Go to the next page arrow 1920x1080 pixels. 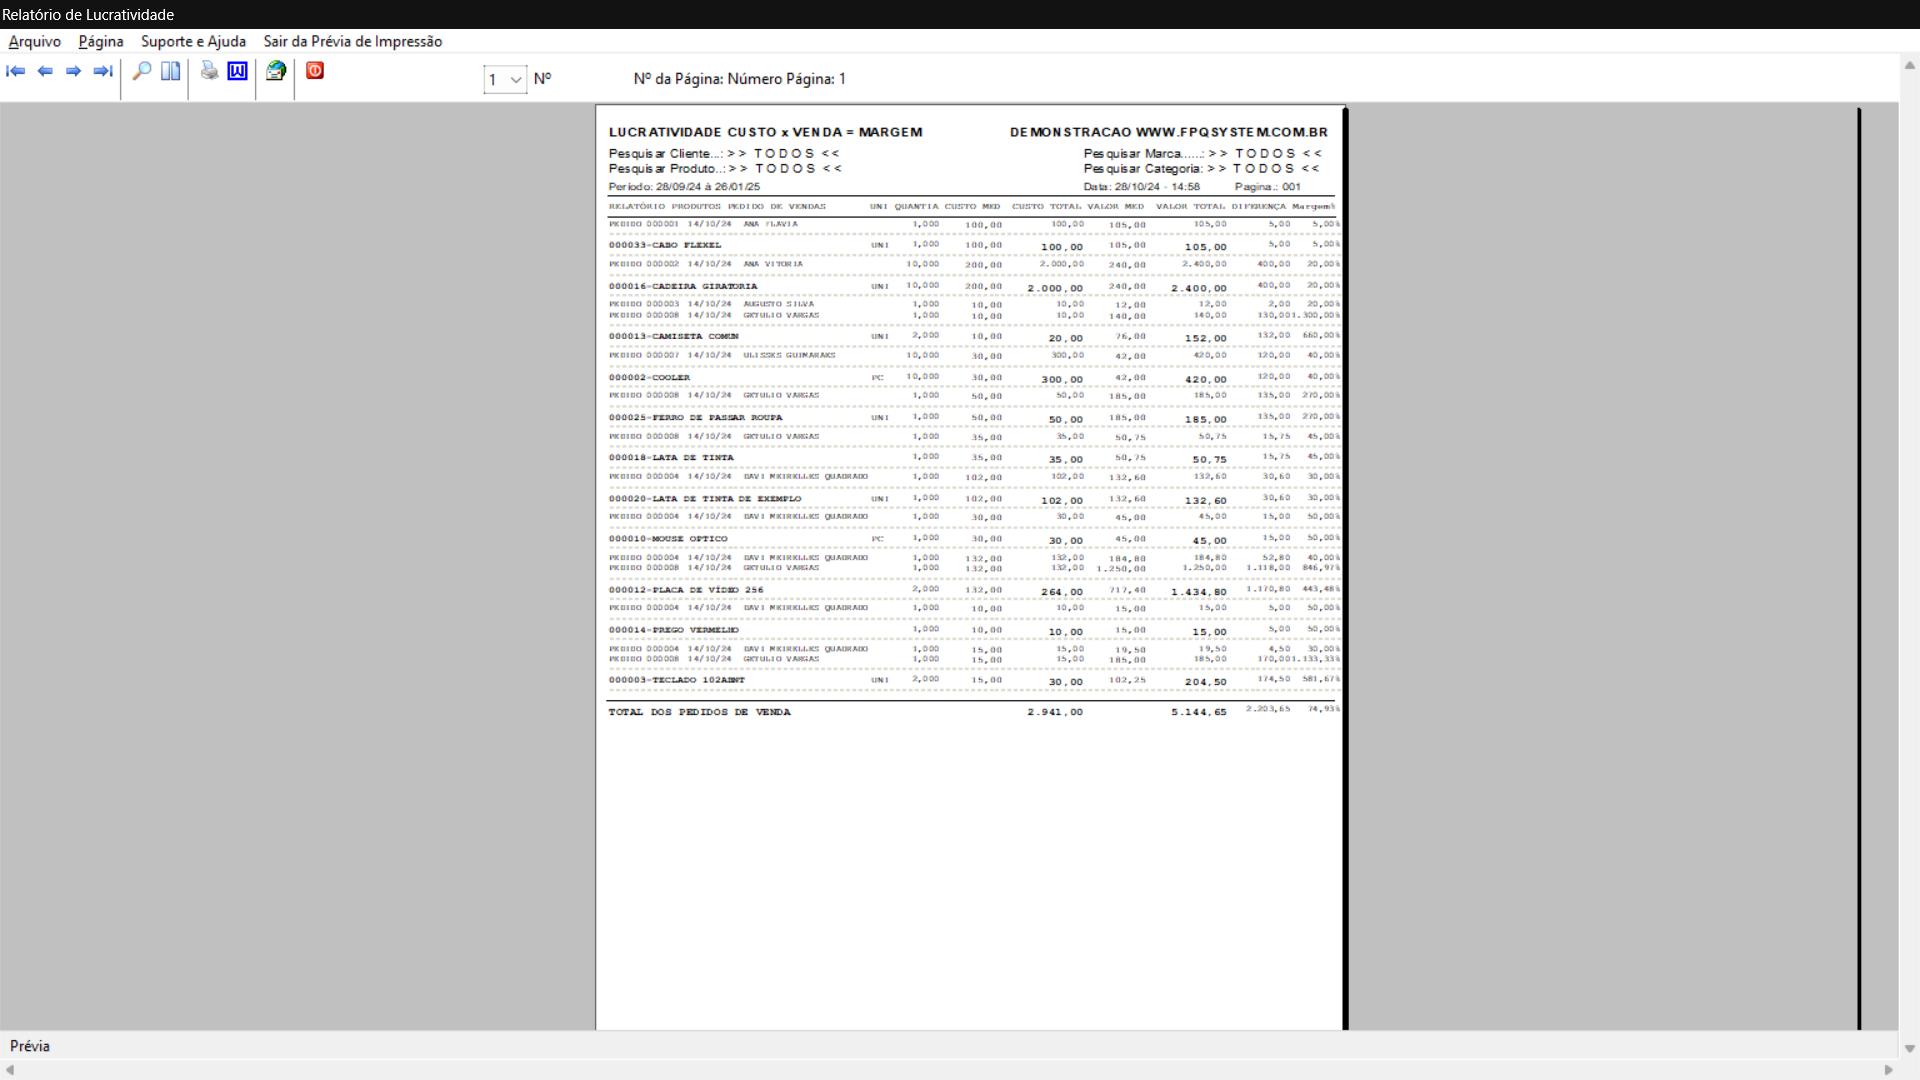tap(73, 71)
